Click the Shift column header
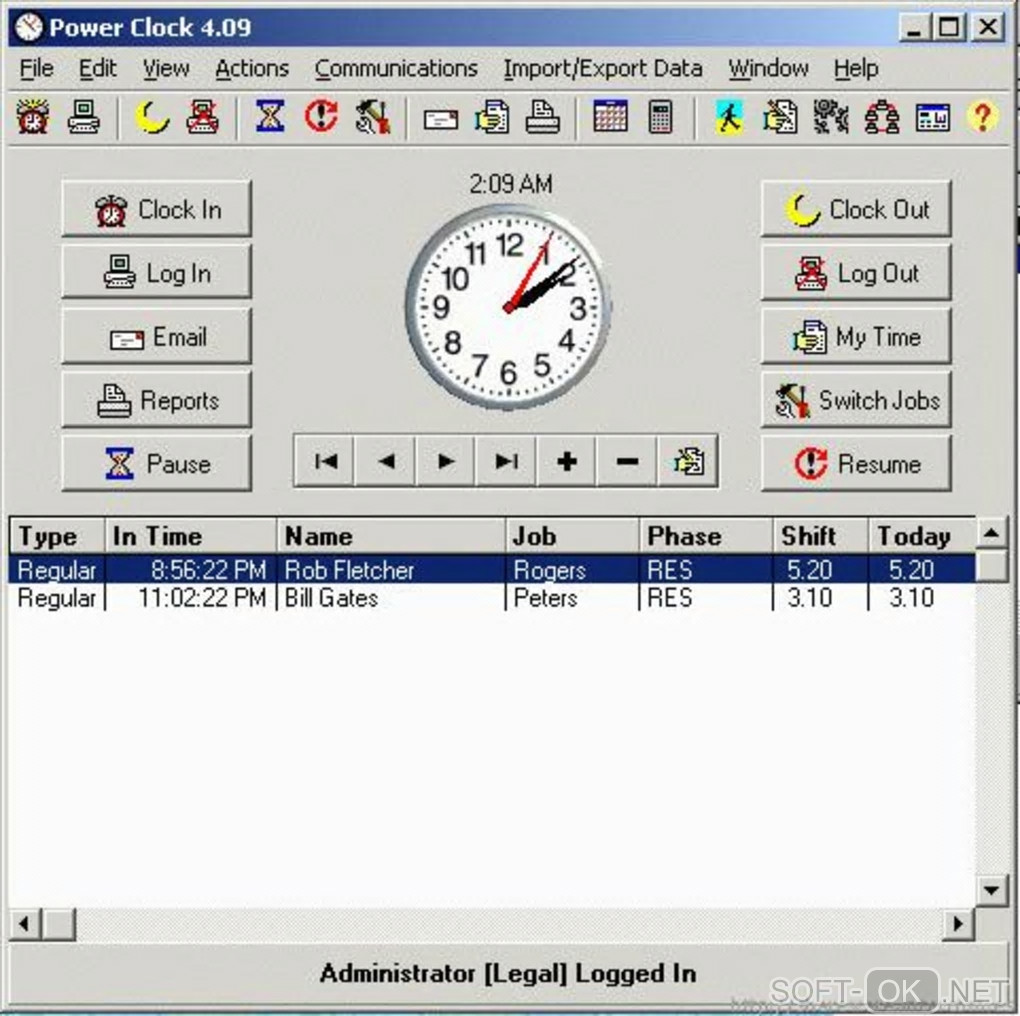The image size is (1020, 1016). click(821, 536)
